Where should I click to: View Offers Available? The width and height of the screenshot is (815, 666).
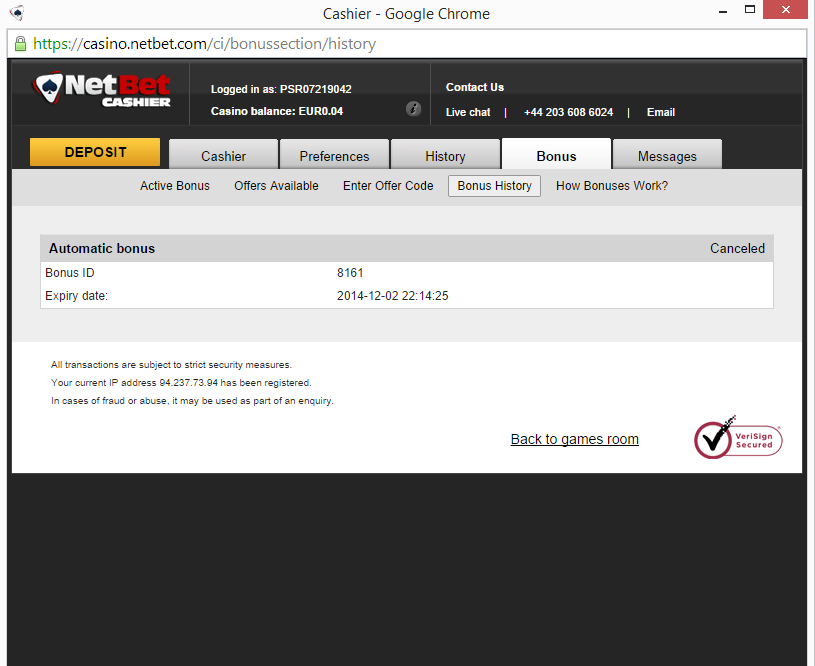pos(276,186)
